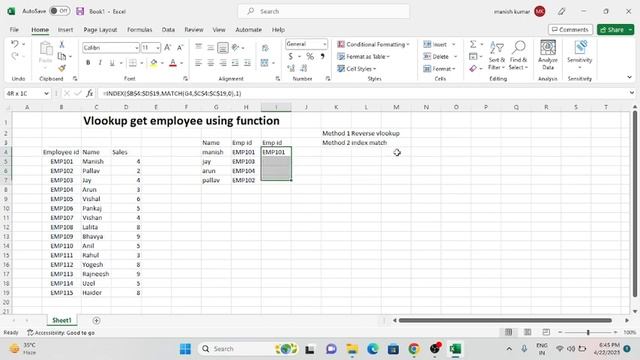Click the Cut scissors icon
This screenshot has width=640, height=360.
(x=62, y=44)
